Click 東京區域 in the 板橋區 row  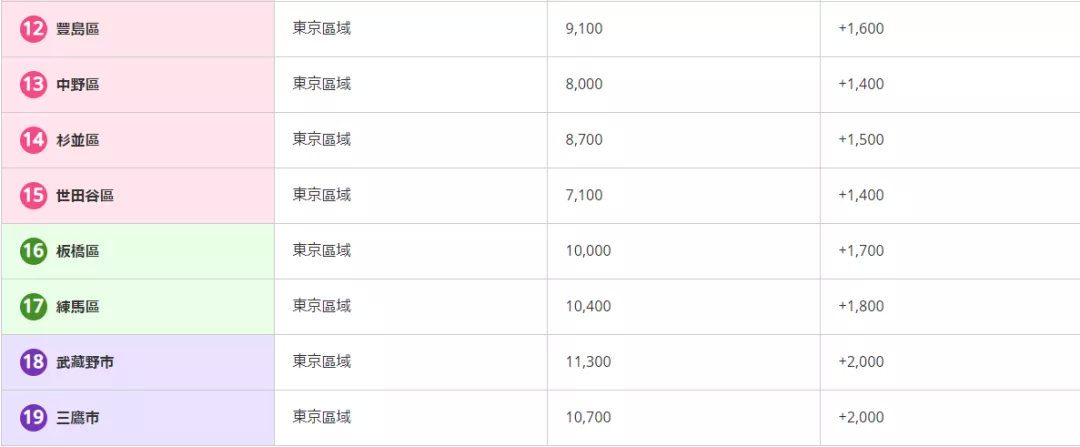pyautogui.click(x=322, y=251)
